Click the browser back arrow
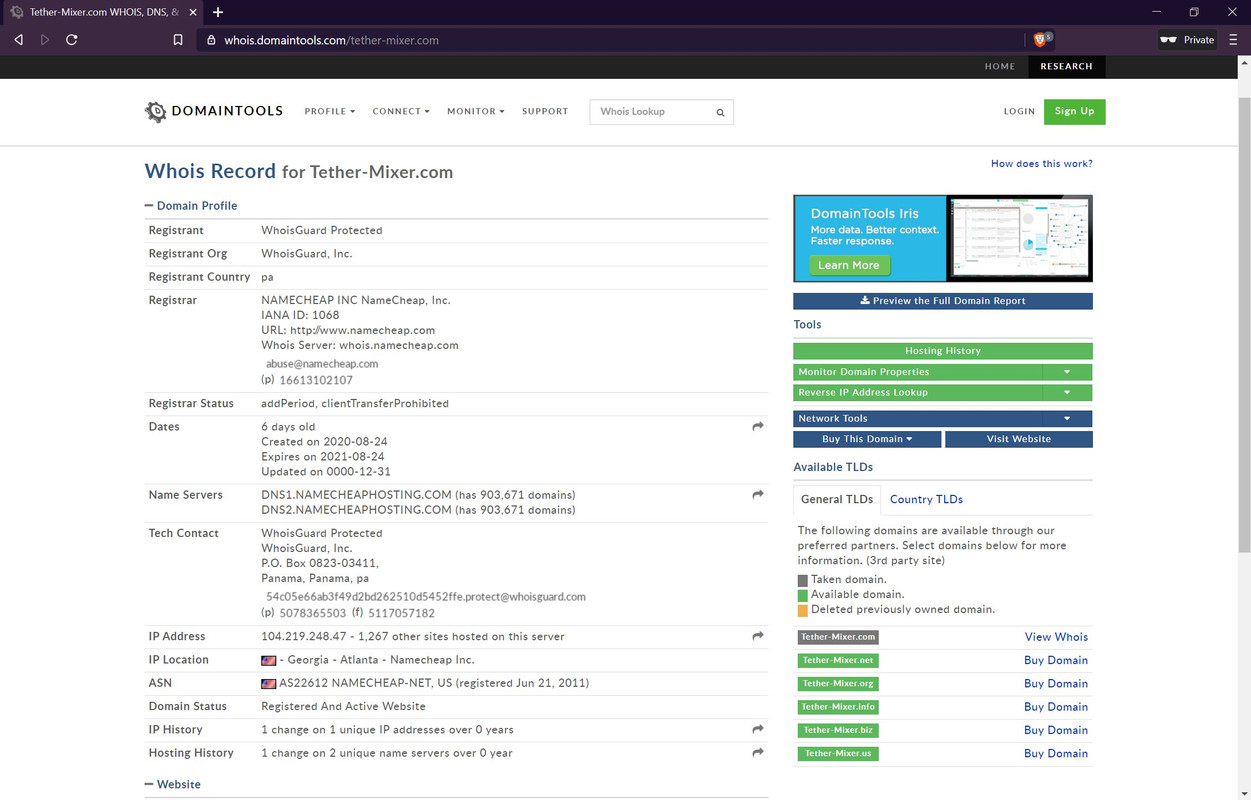This screenshot has width=1251, height=800. coord(18,40)
